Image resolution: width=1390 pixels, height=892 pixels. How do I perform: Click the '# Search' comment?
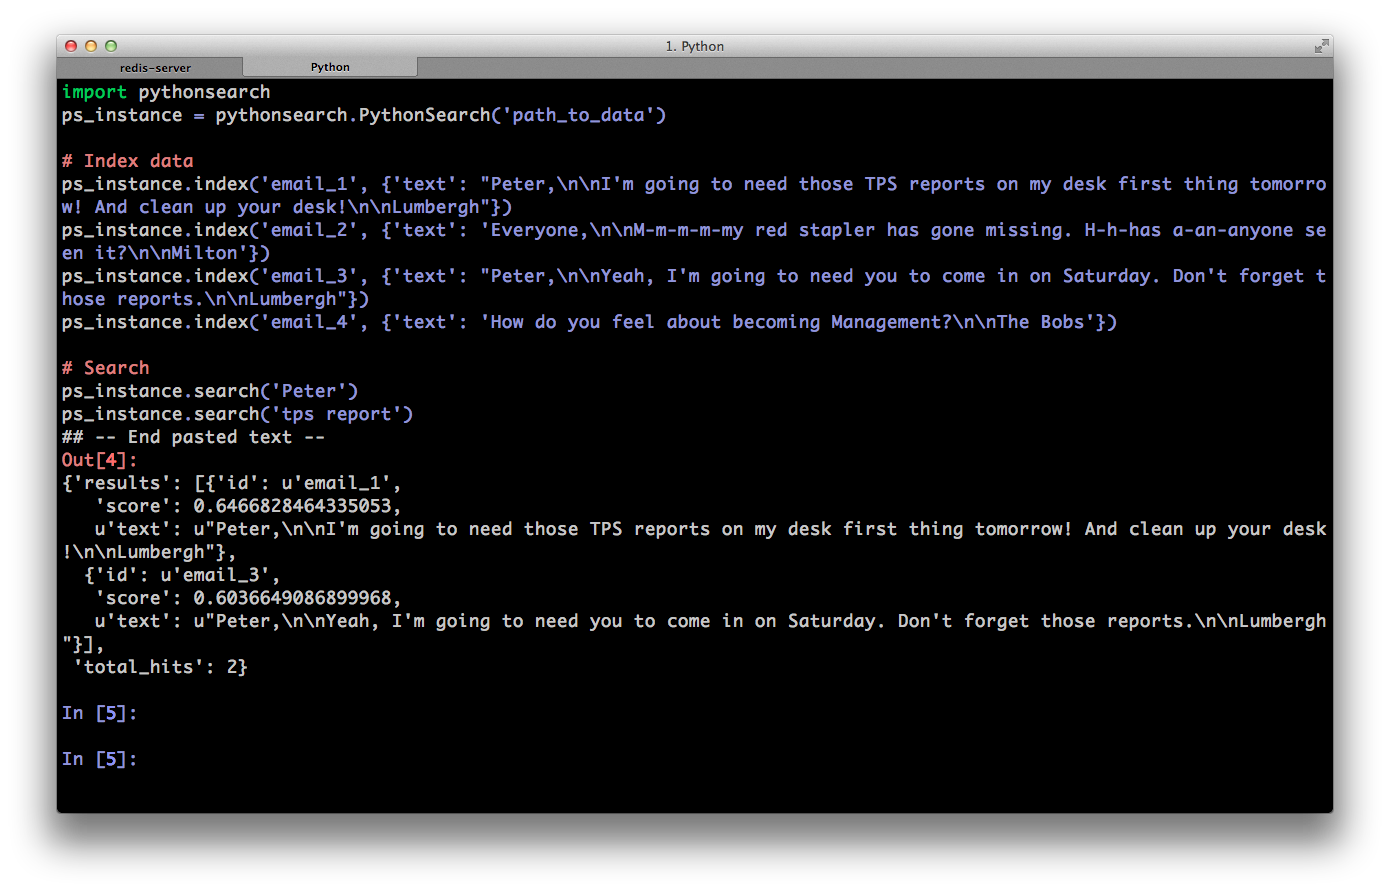pyautogui.click(x=106, y=368)
